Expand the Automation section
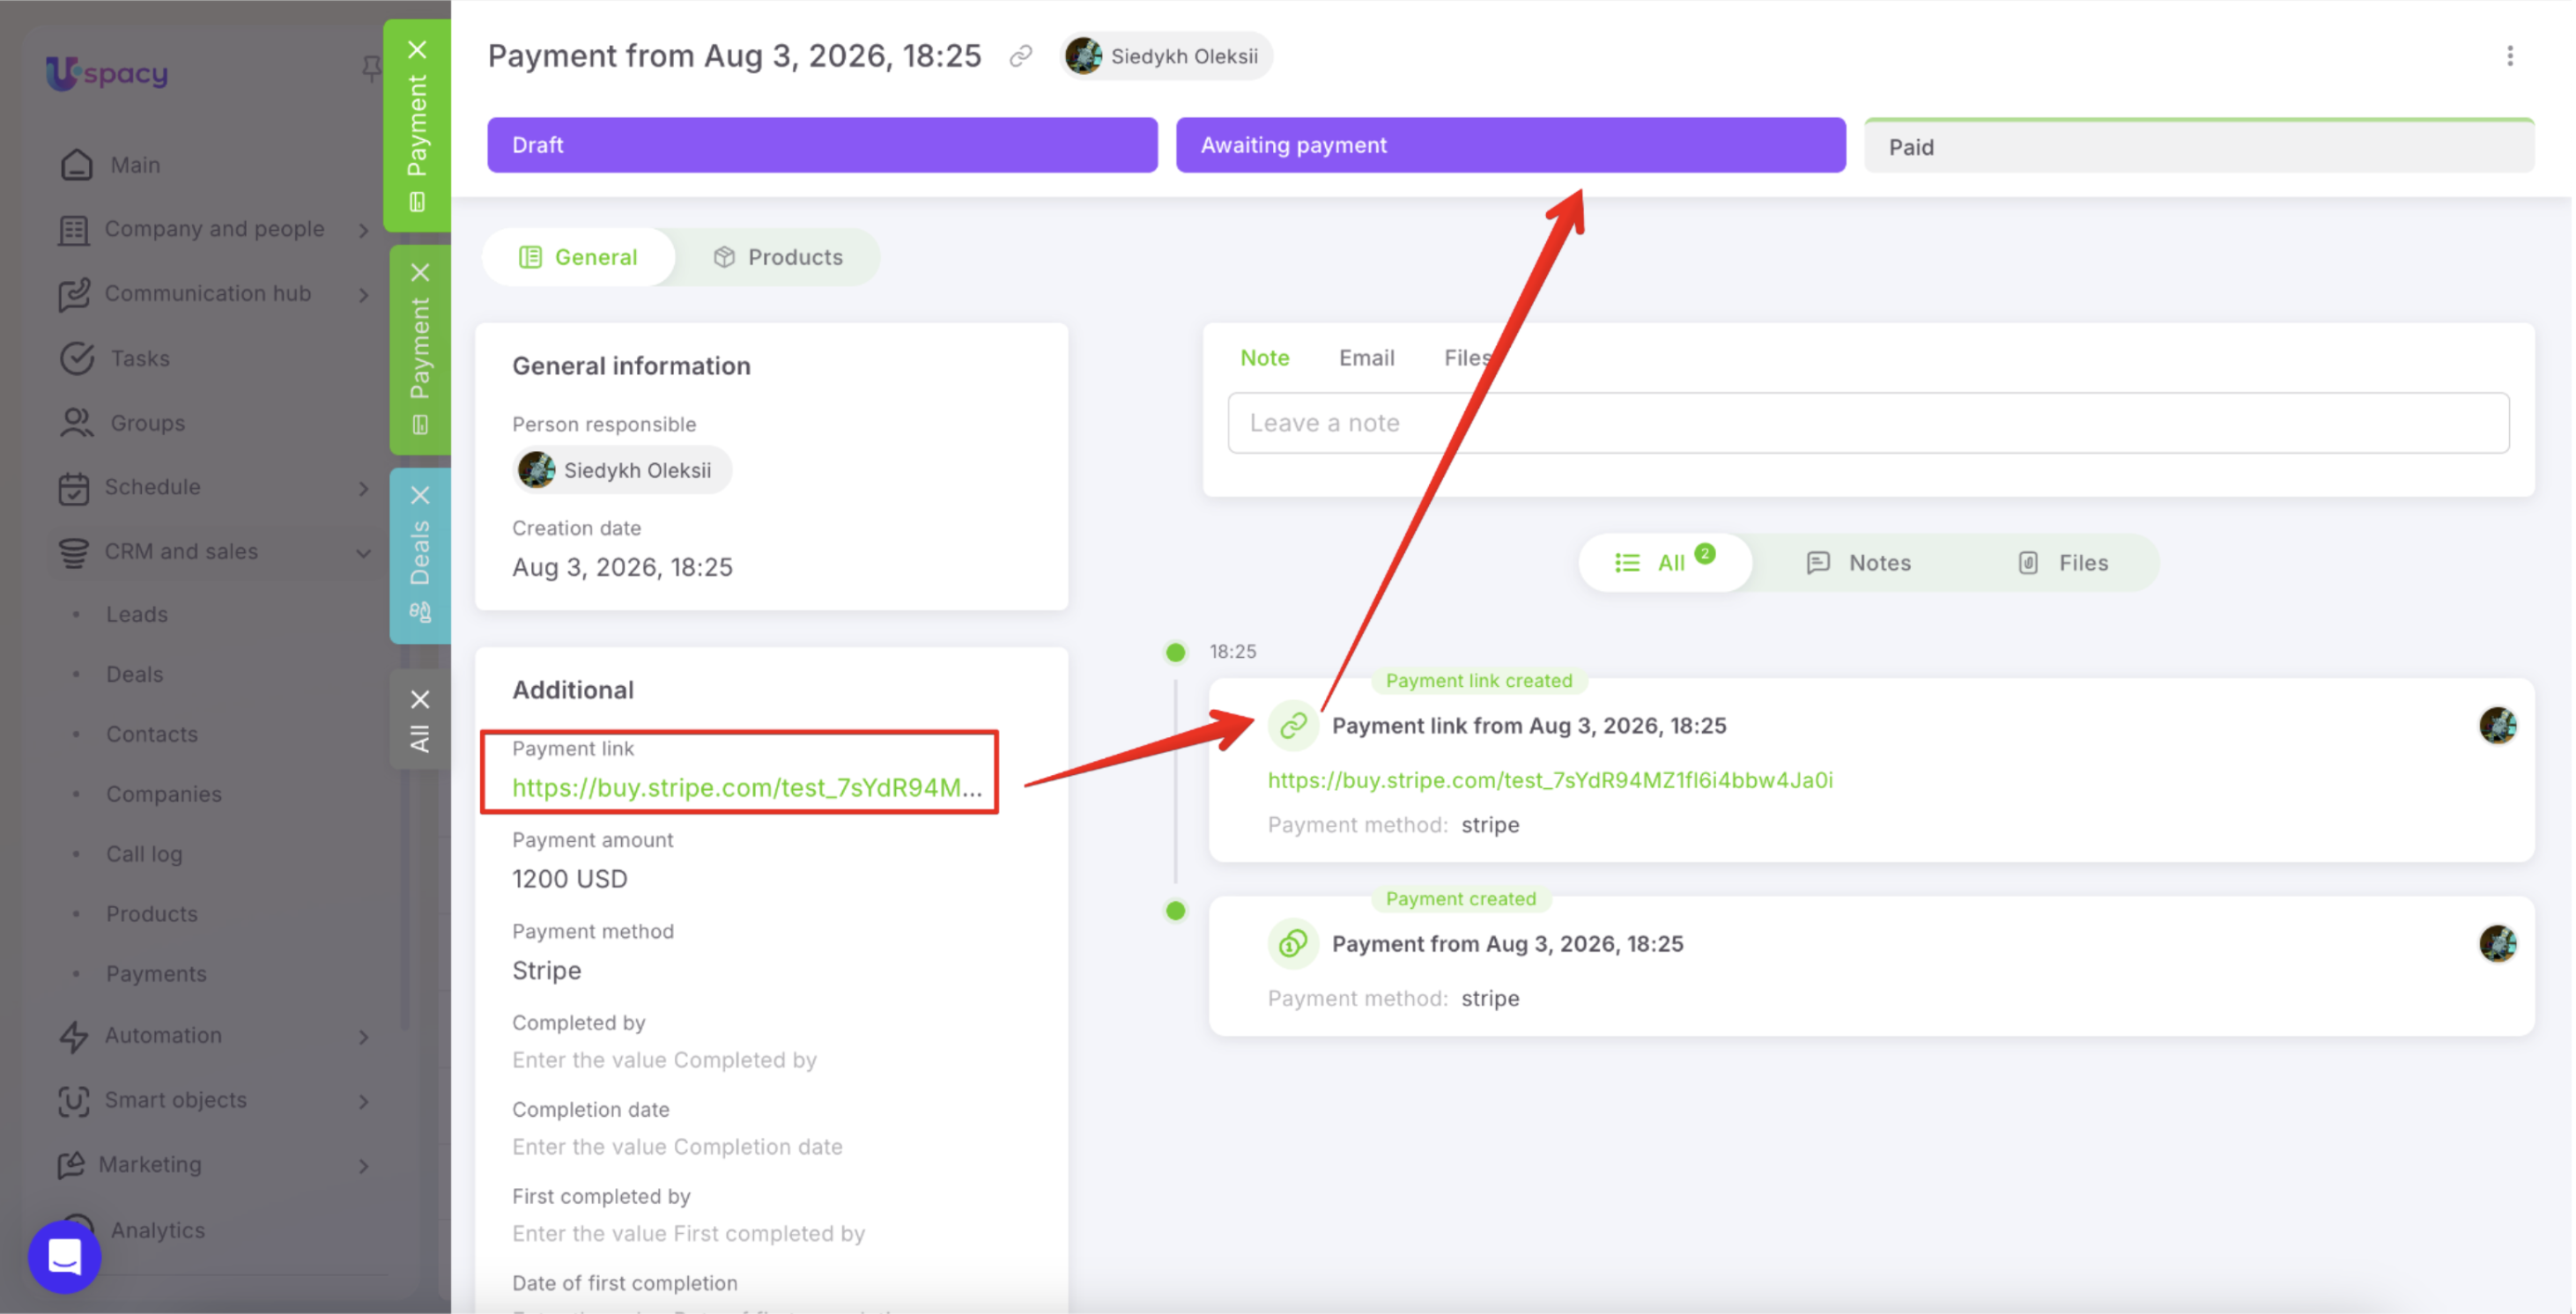Viewport: 2576px width, 1314px height. (x=363, y=1037)
